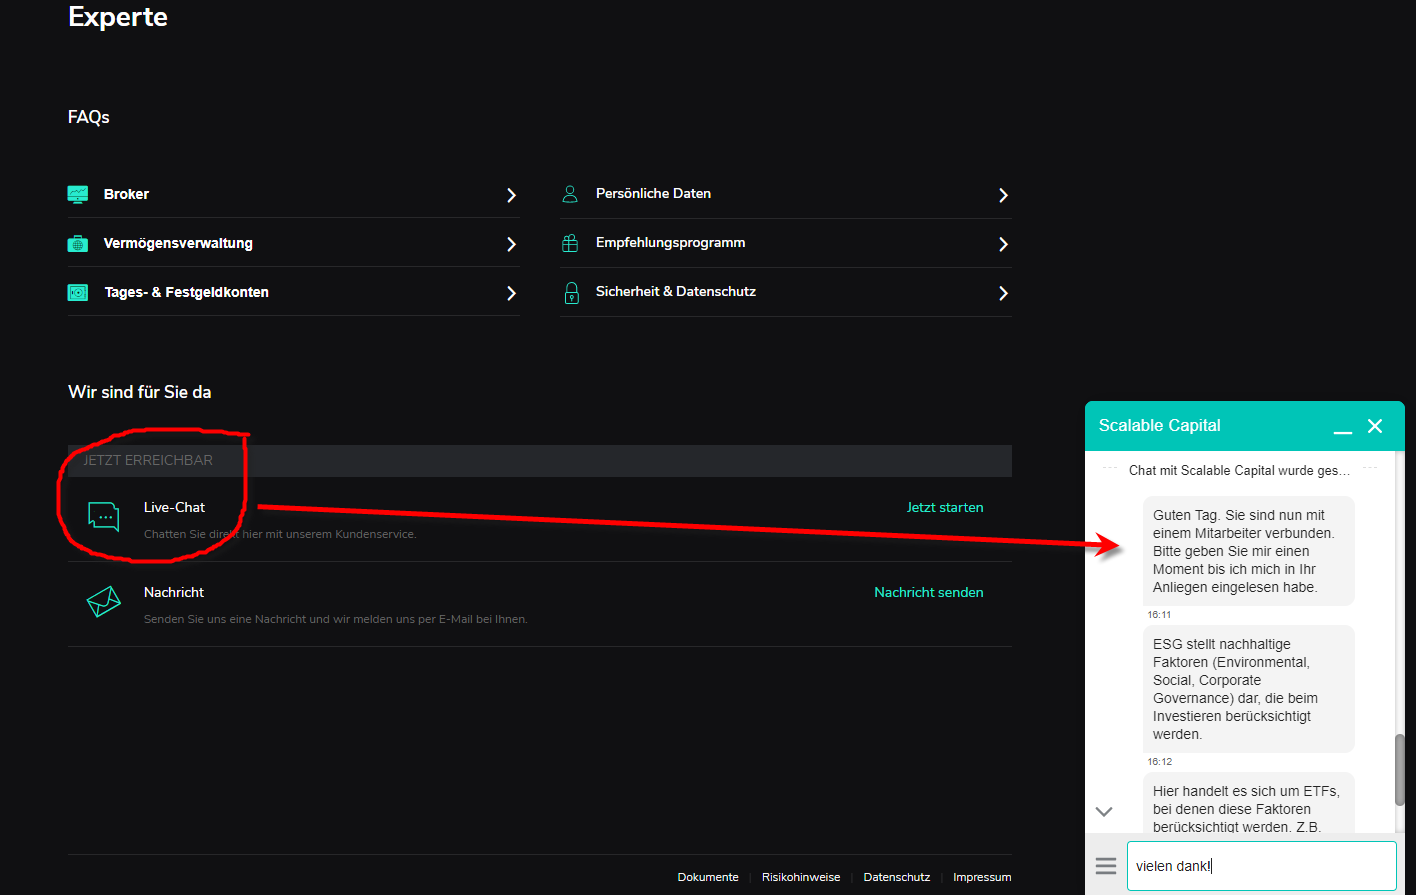Open the Vermögensverwaltung FAQ entry

click(x=294, y=243)
